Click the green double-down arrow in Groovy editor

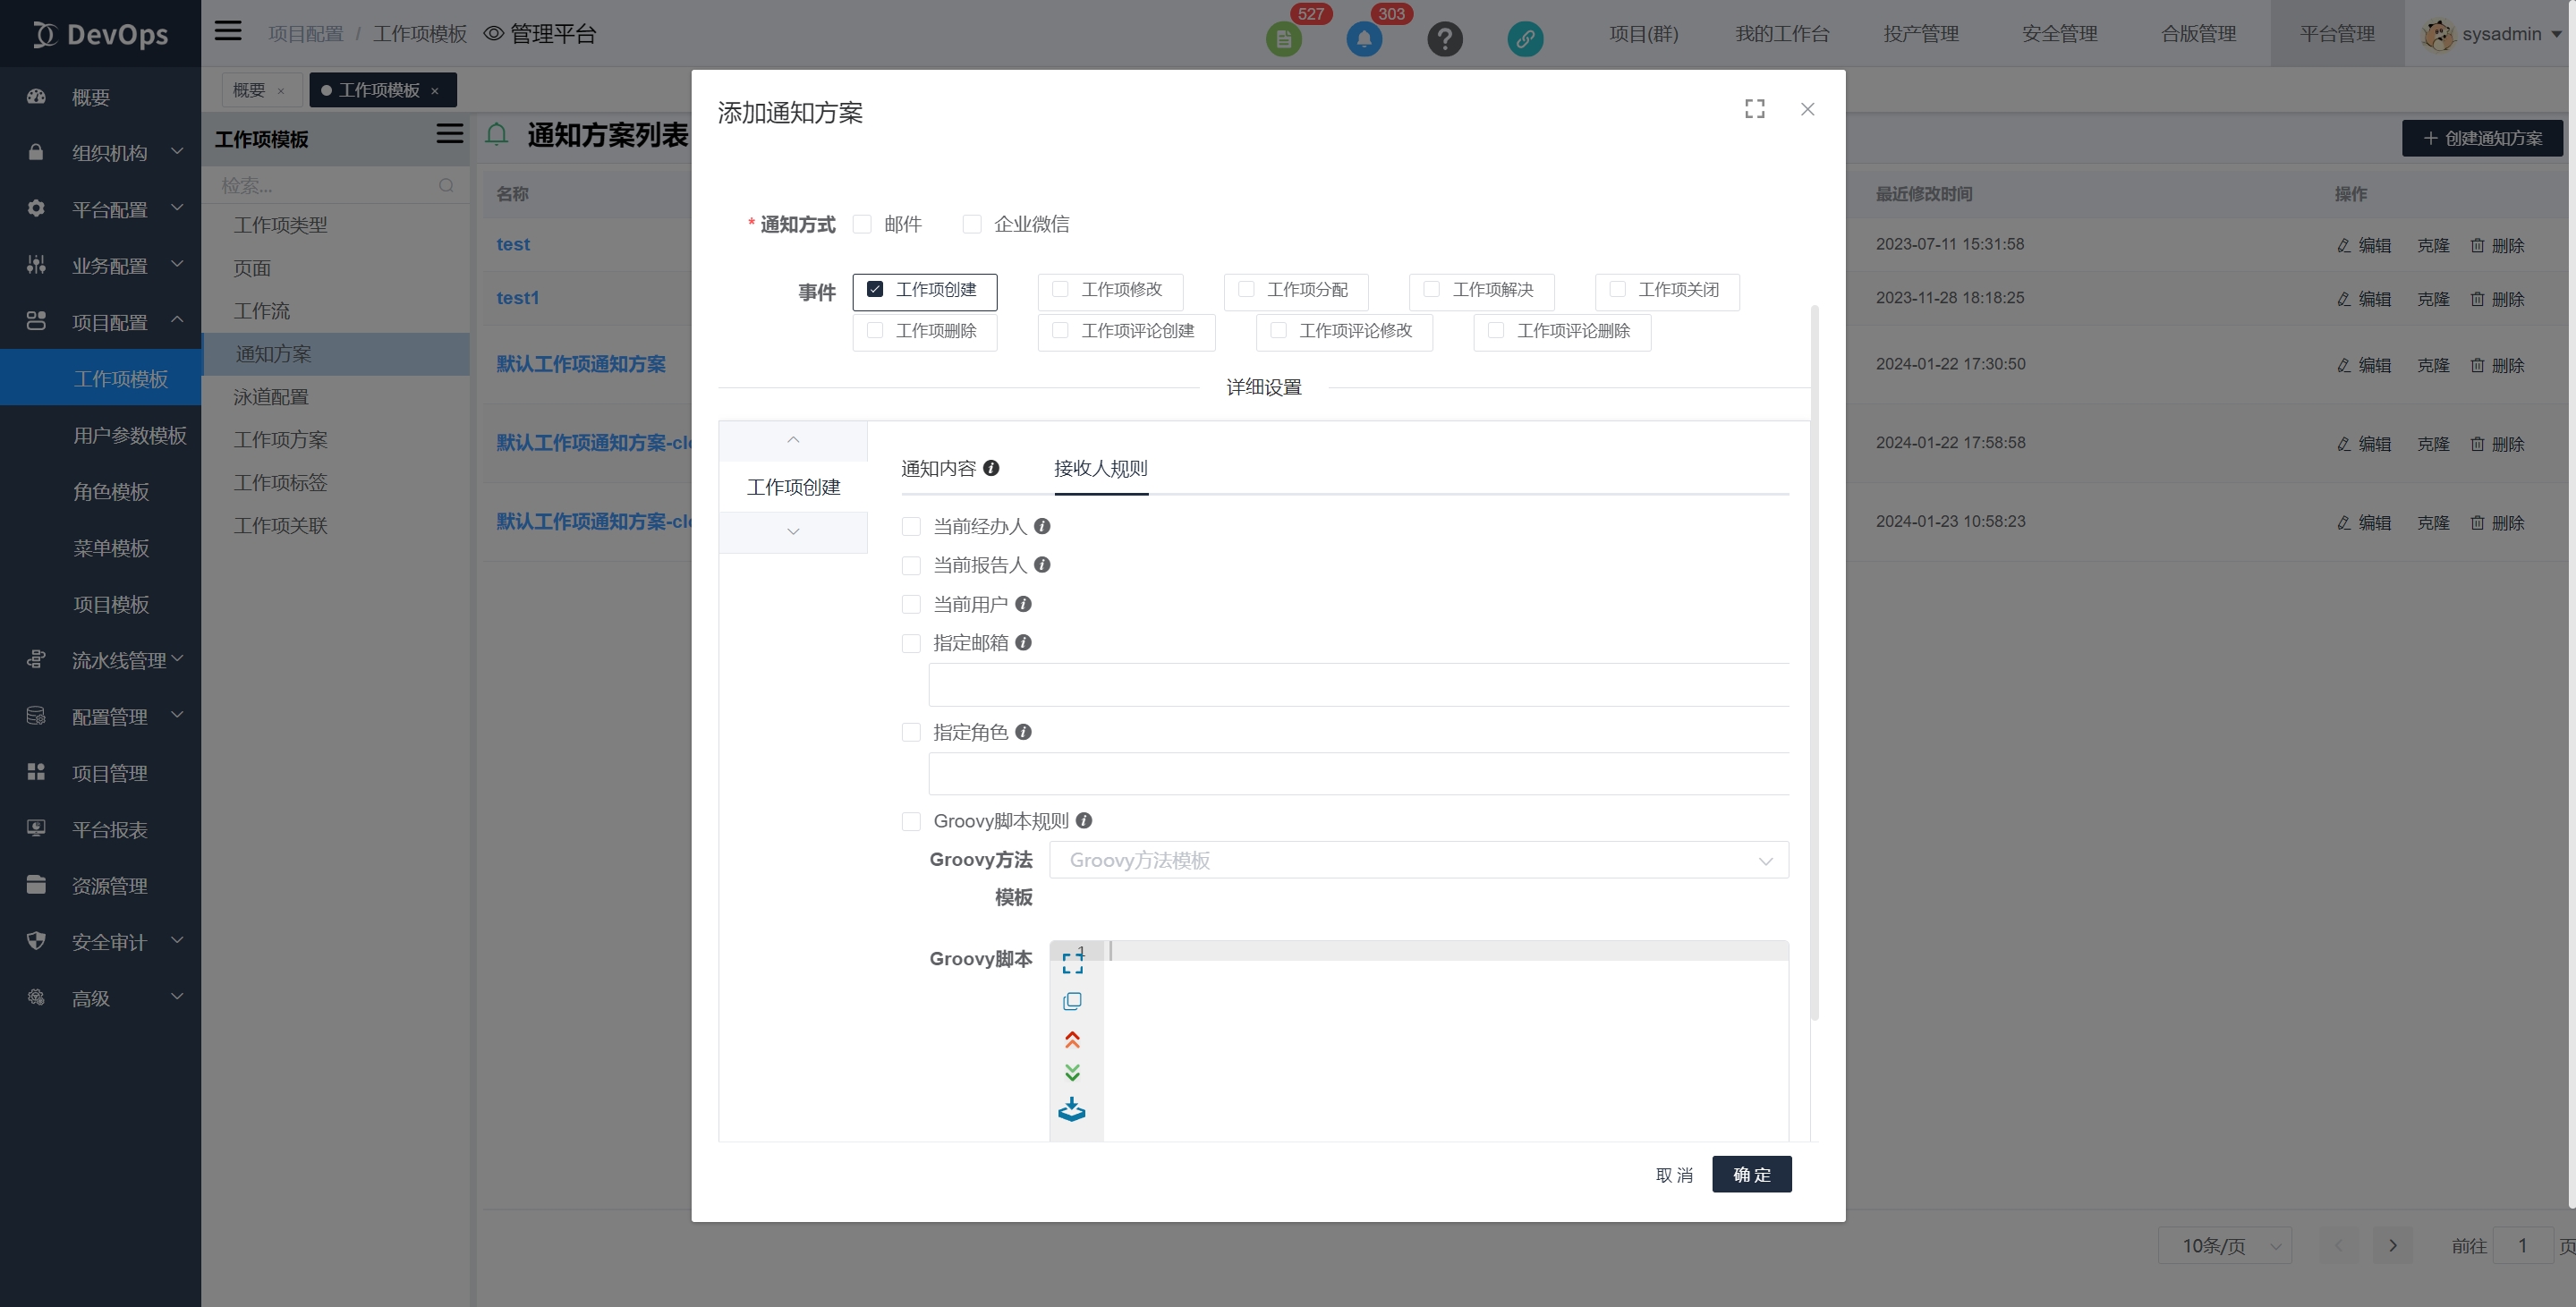point(1072,1073)
